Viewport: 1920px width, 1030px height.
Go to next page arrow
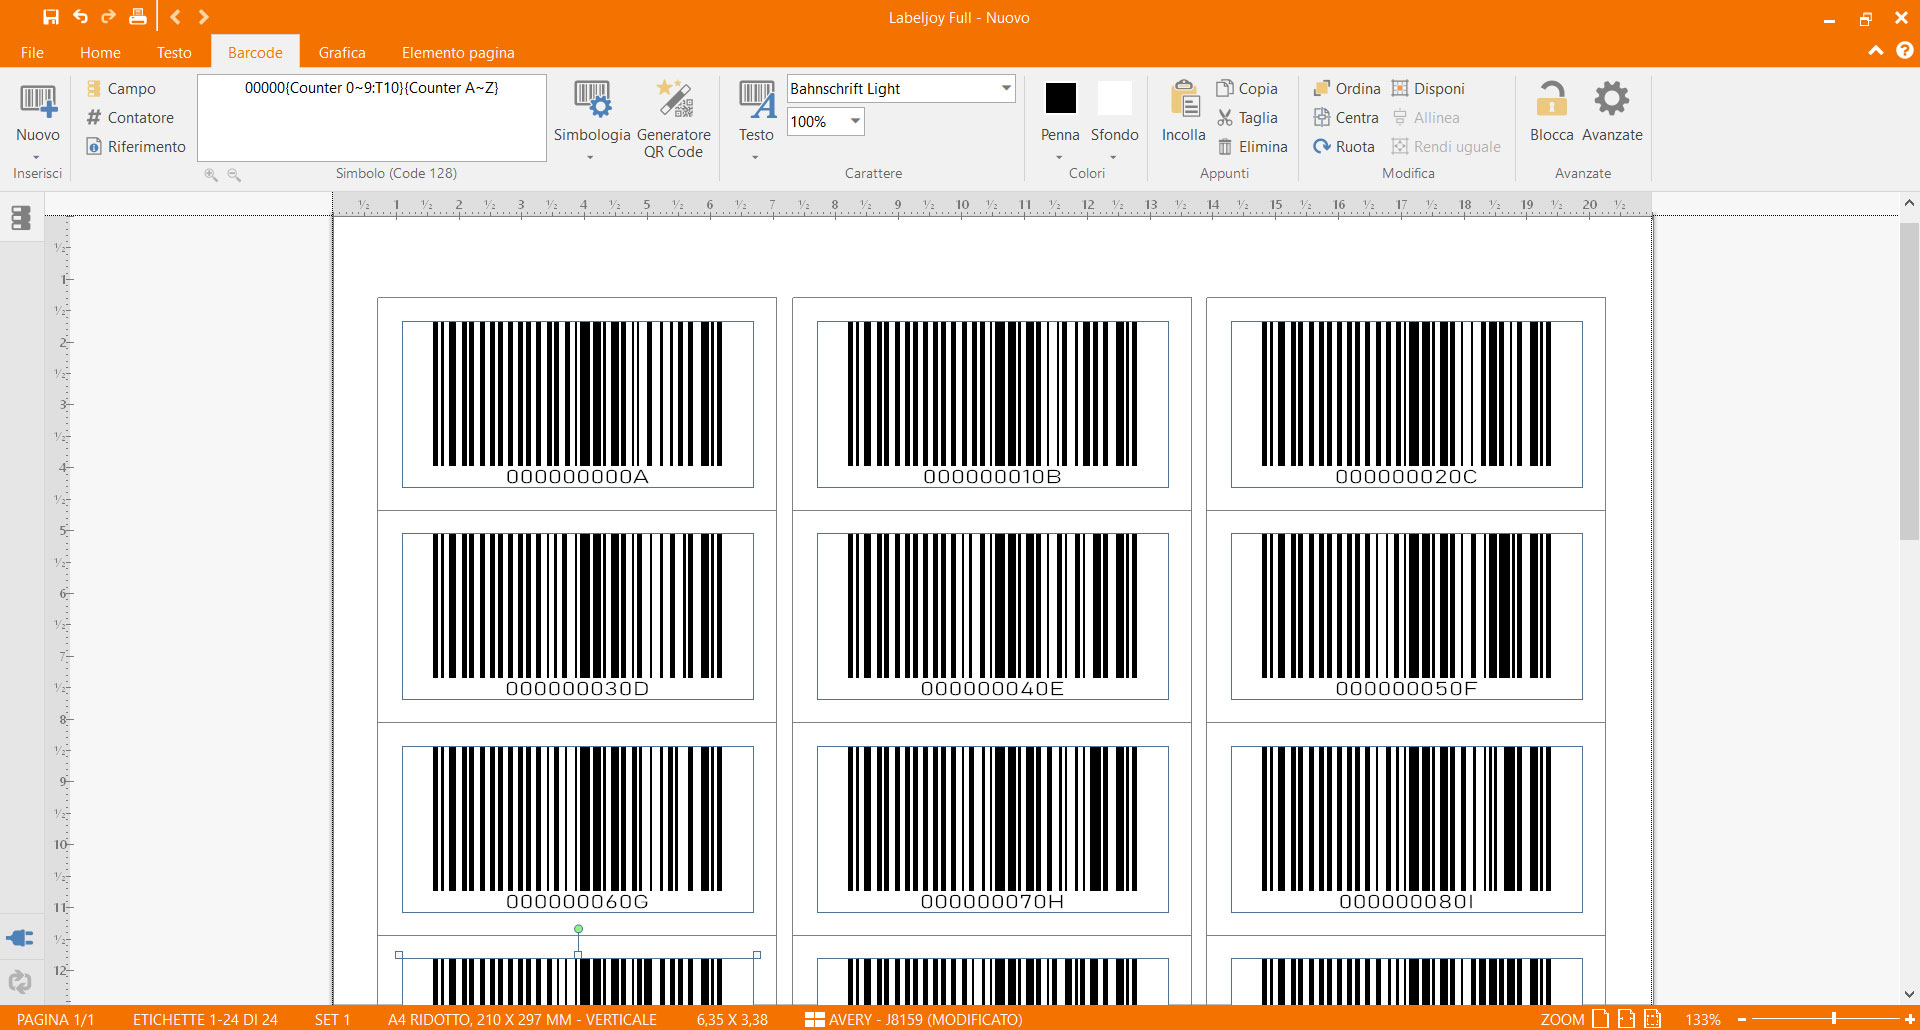point(203,17)
